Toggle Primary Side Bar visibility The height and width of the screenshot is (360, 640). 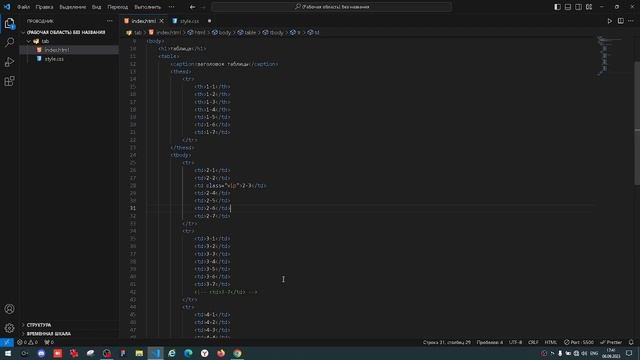point(557,7)
